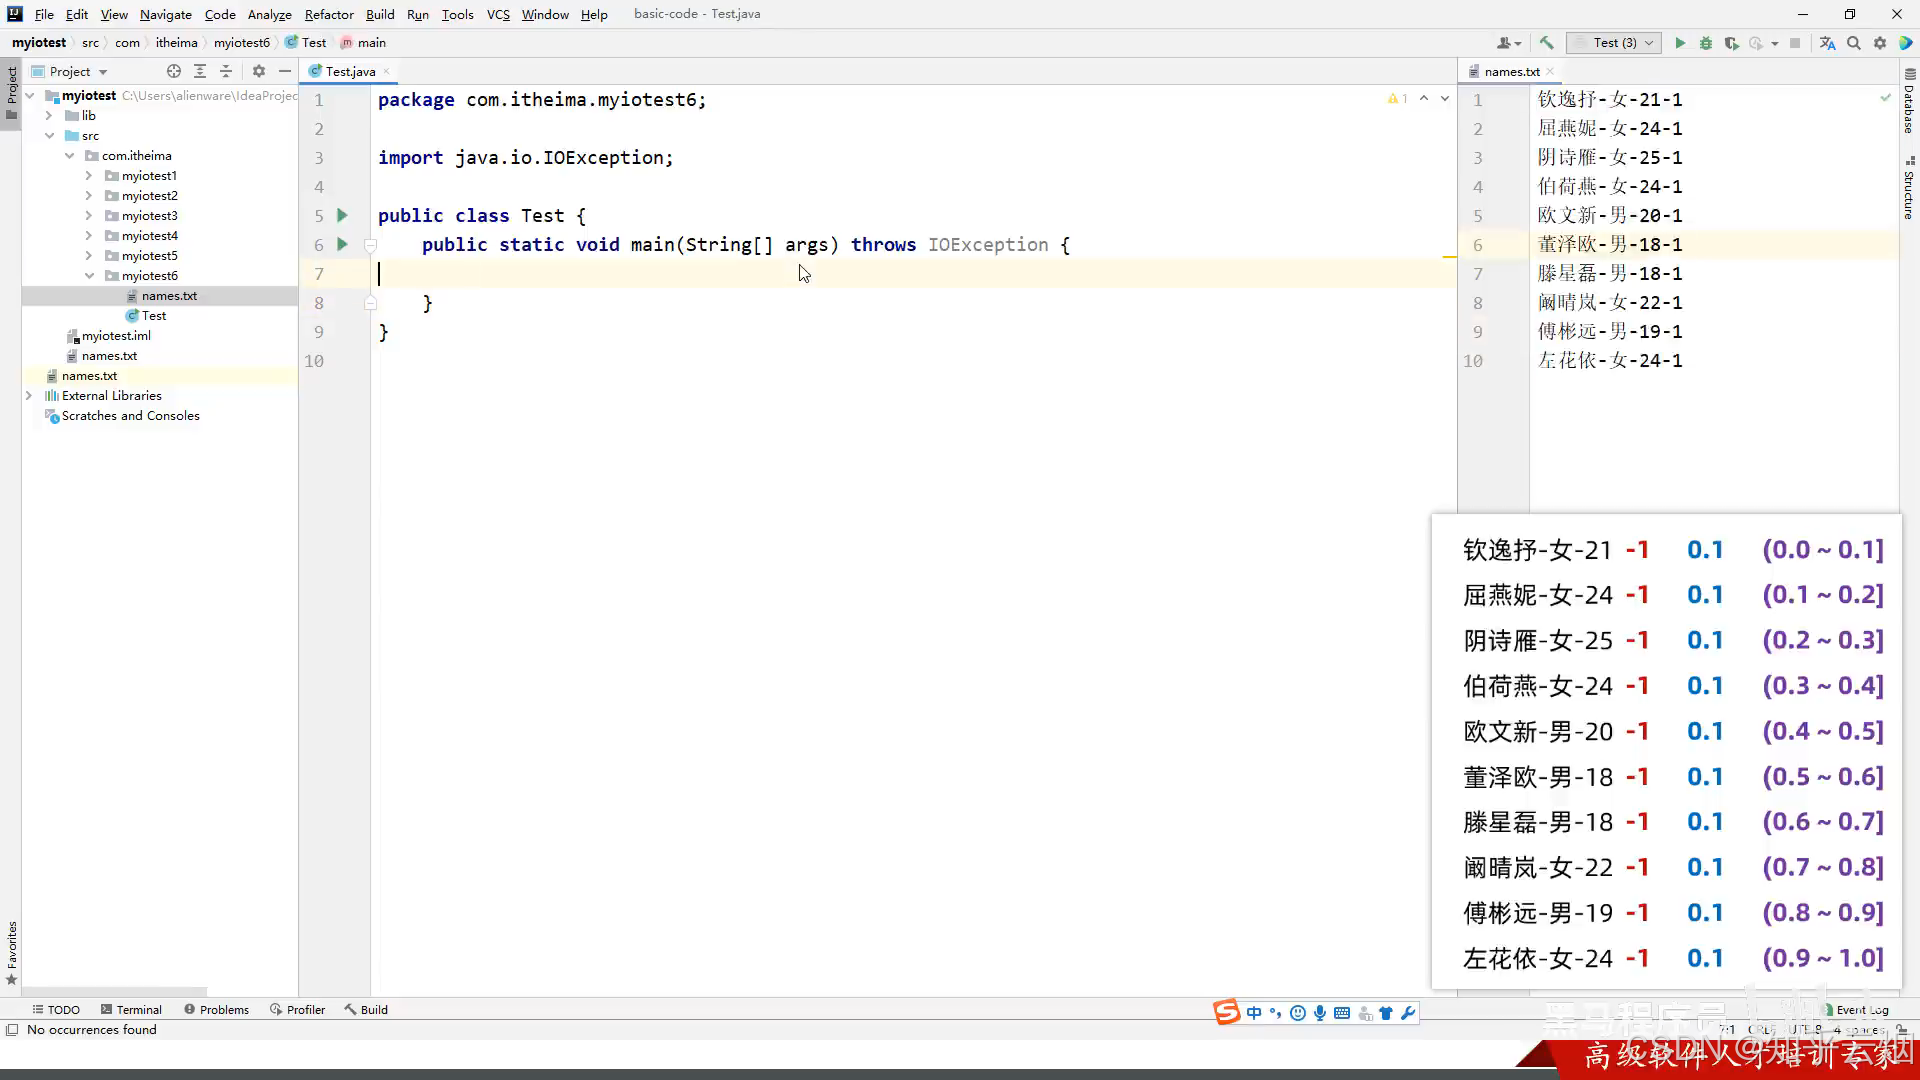
Task: Open Search Everywhere magnifier icon
Action: (1854, 43)
